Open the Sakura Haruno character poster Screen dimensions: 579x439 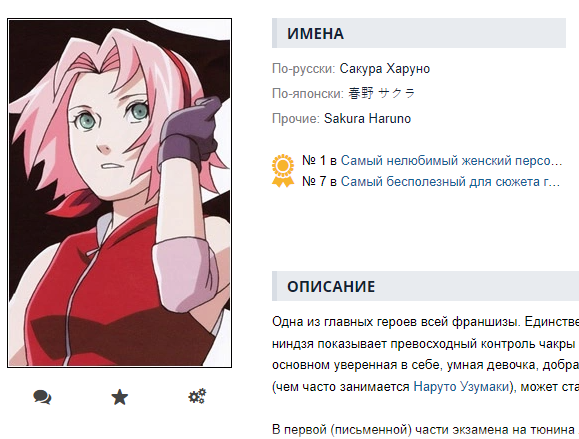(120, 193)
